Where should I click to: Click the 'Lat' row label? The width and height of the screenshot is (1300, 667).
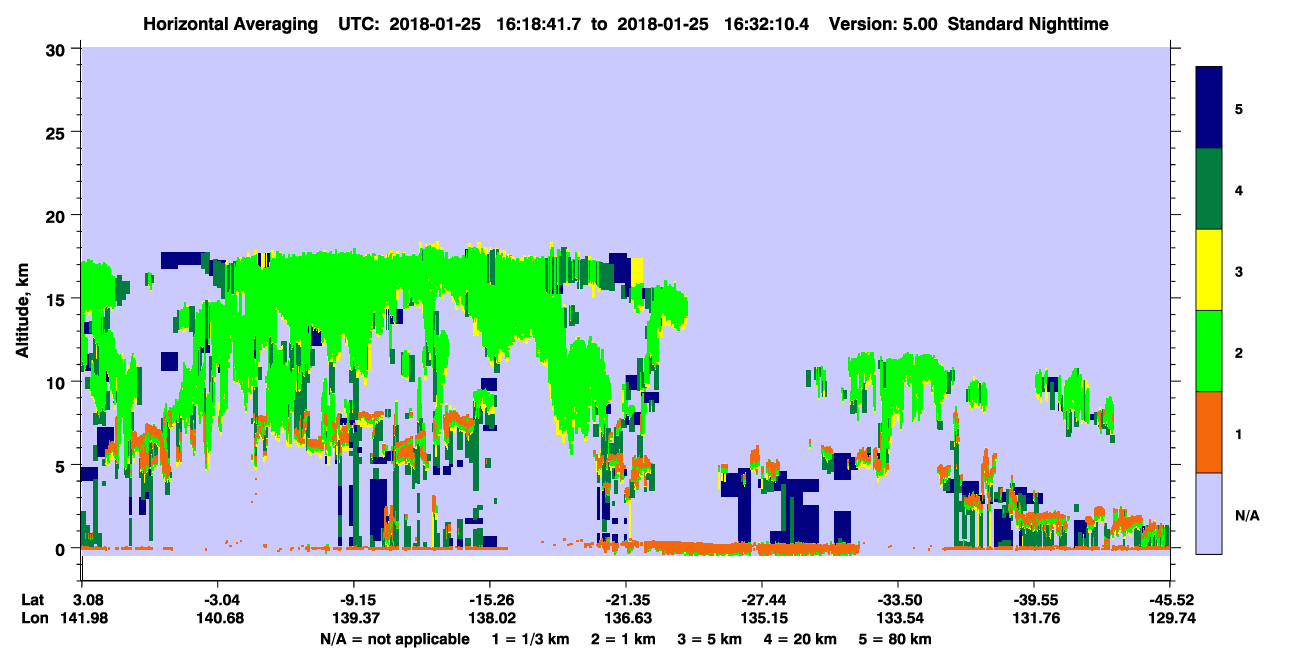(x=33, y=600)
